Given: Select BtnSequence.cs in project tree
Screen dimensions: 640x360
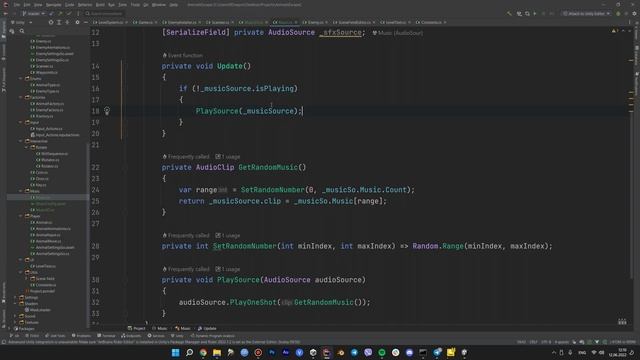Looking at the screenshot, I should pyautogui.click(x=52, y=153).
